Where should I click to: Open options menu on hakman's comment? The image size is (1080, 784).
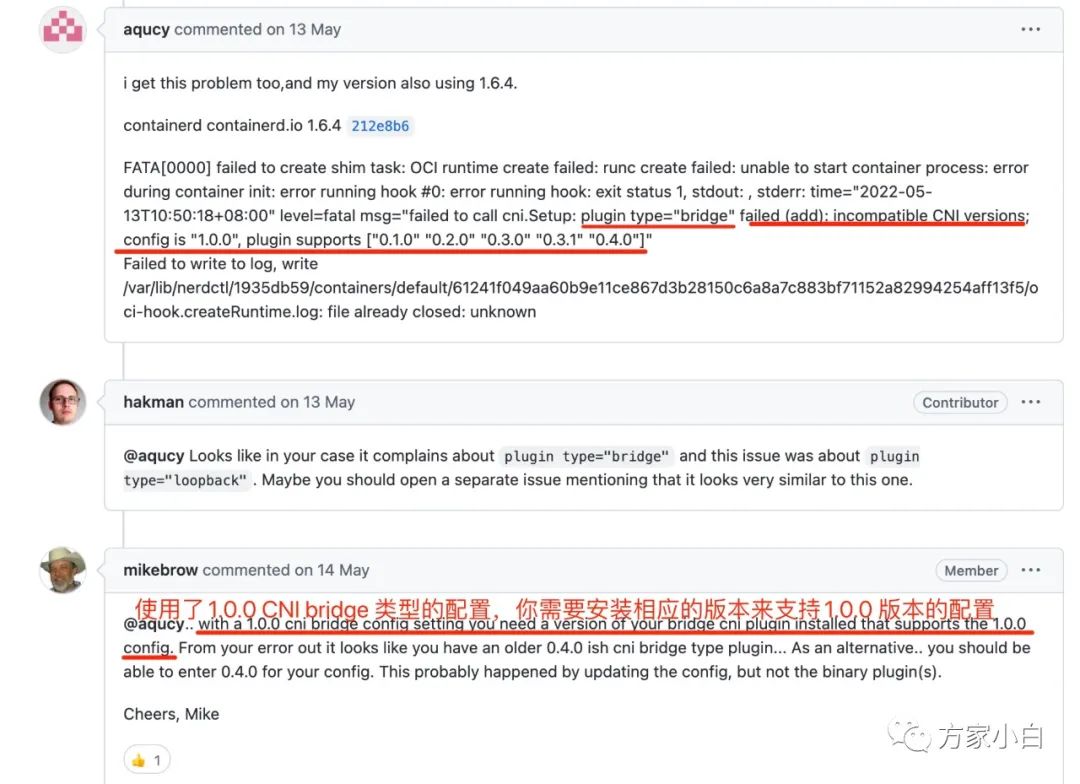pyautogui.click(x=1030, y=402)
